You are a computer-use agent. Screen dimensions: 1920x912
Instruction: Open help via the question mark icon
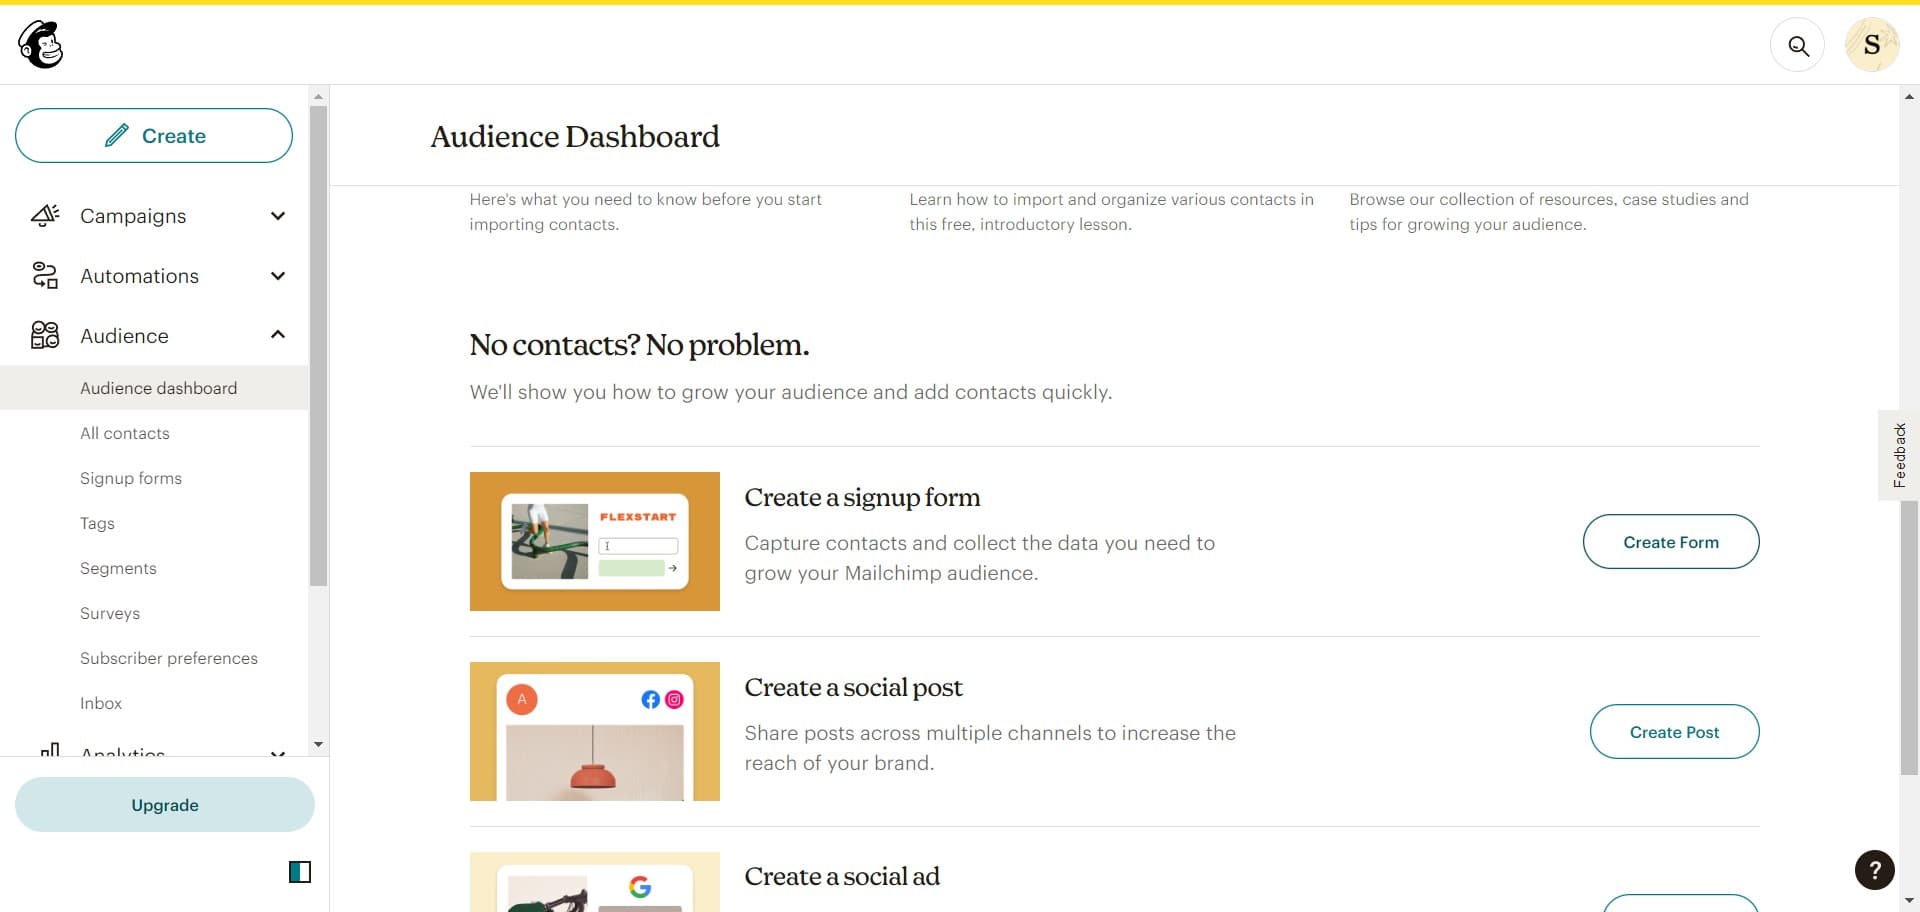1874,870
